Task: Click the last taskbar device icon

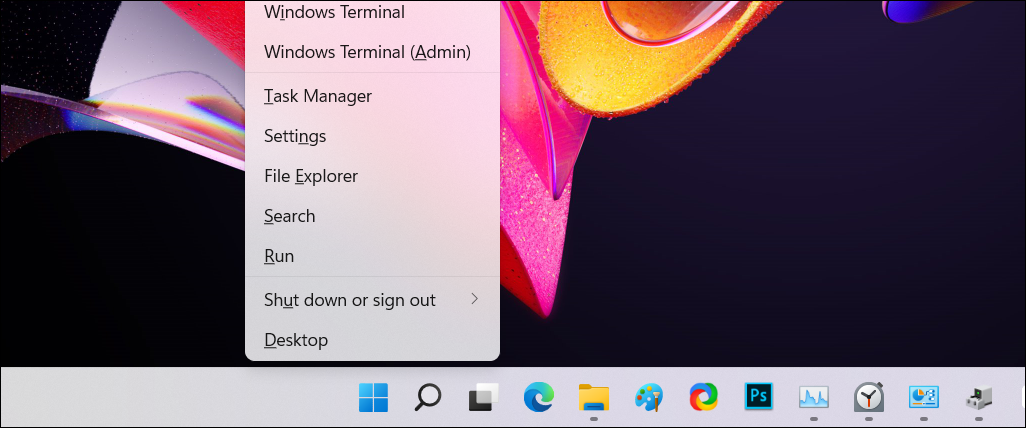Action: click(976, 397)
